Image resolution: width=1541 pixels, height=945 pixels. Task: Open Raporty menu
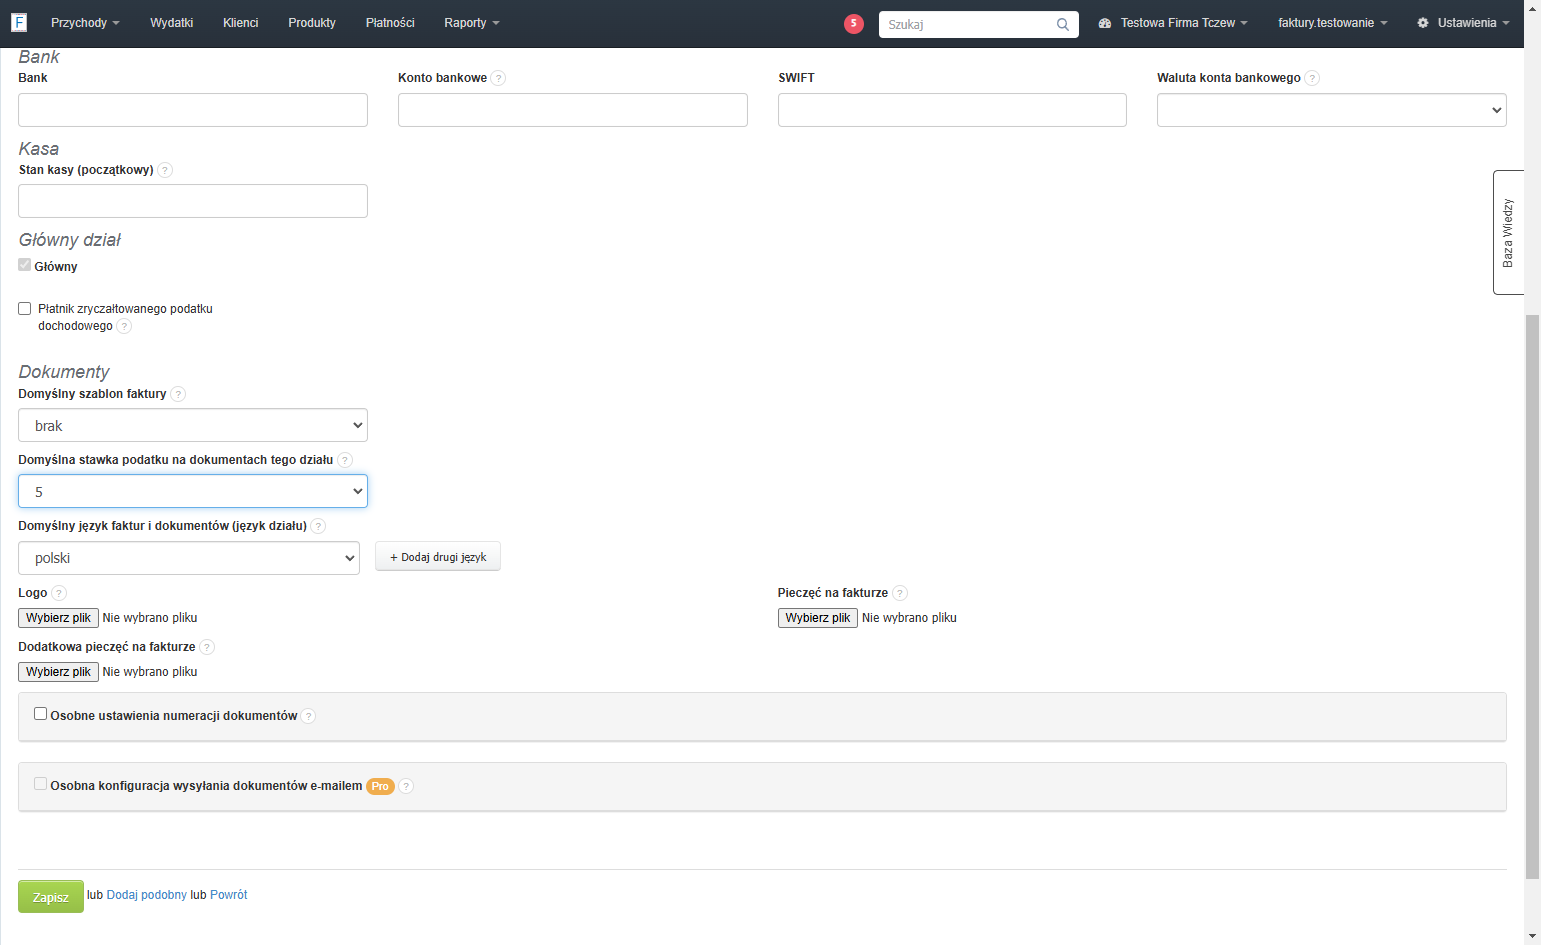[472, 23]
